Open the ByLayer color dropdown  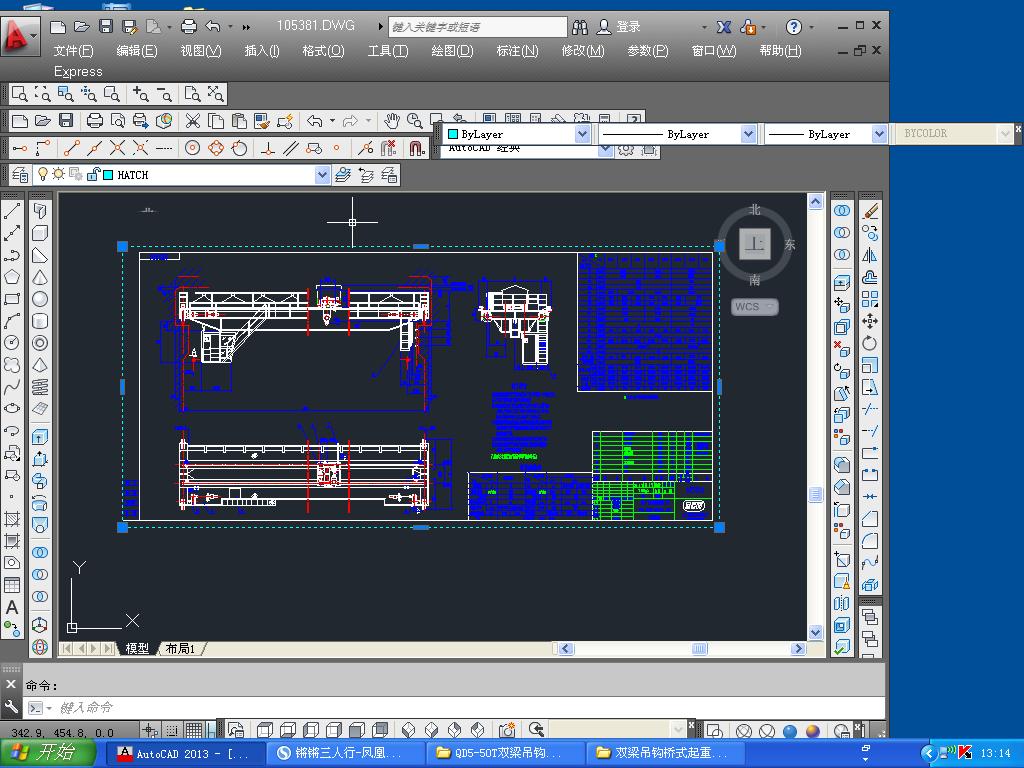(582, 134)
